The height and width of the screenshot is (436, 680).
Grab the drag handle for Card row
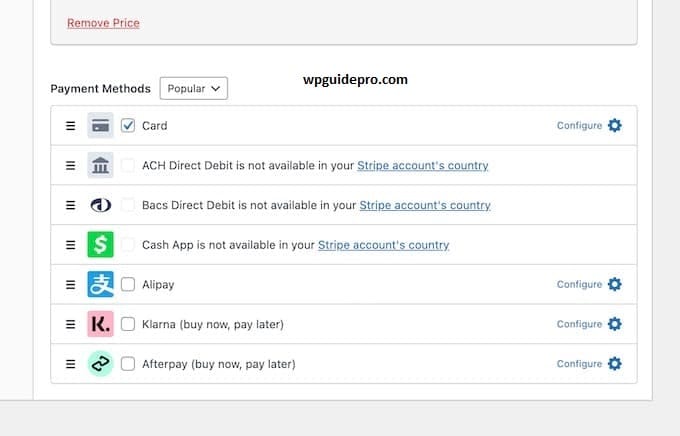pyautogui.click(x=70, y=126)
